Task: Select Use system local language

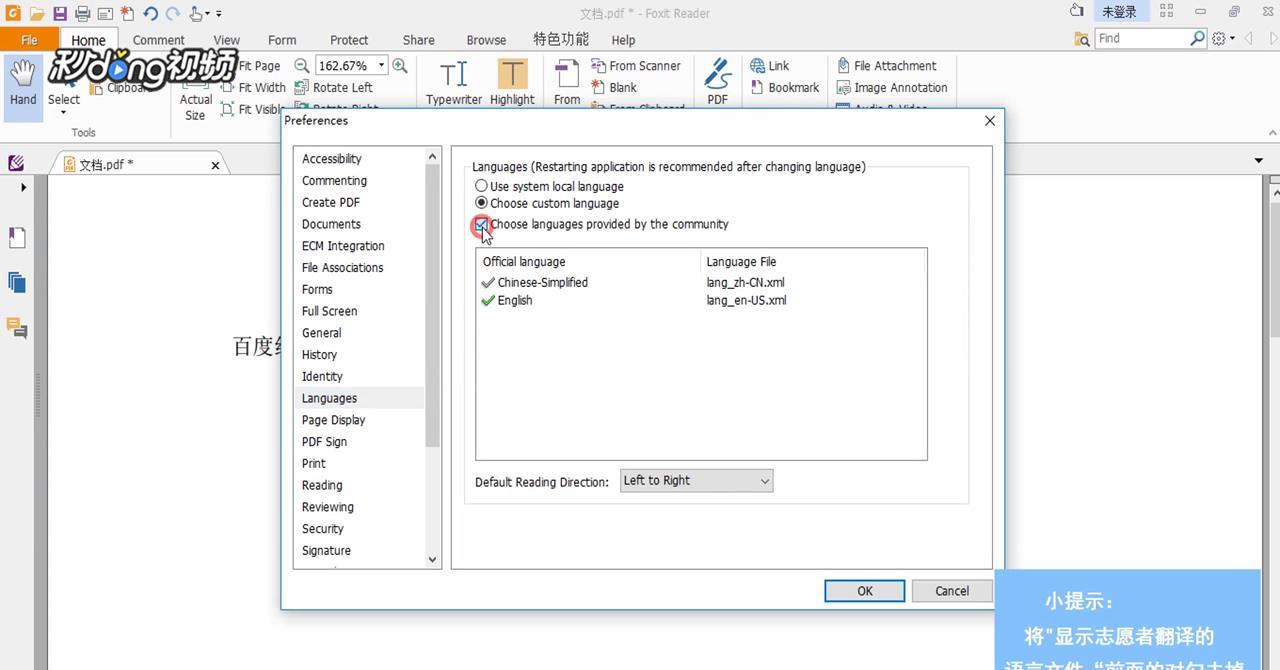Action: 549,186
